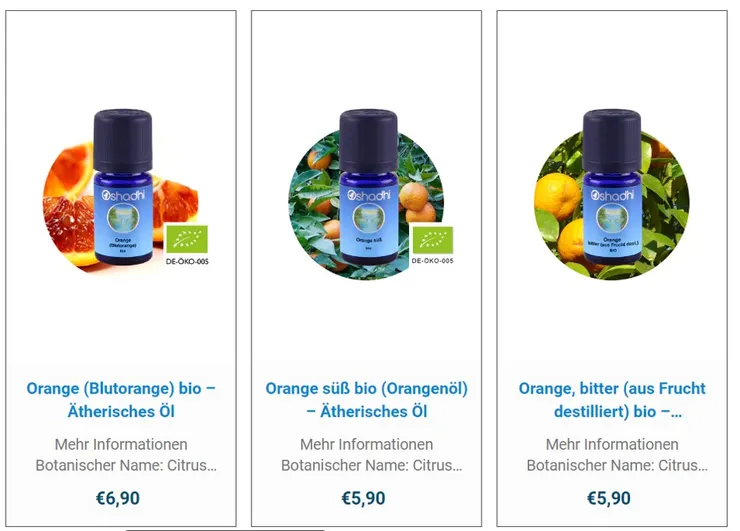Screen dimensions: 740x531
Task: Click the EU organic logo on Blutorange bottle
Action: click(187, 239)
